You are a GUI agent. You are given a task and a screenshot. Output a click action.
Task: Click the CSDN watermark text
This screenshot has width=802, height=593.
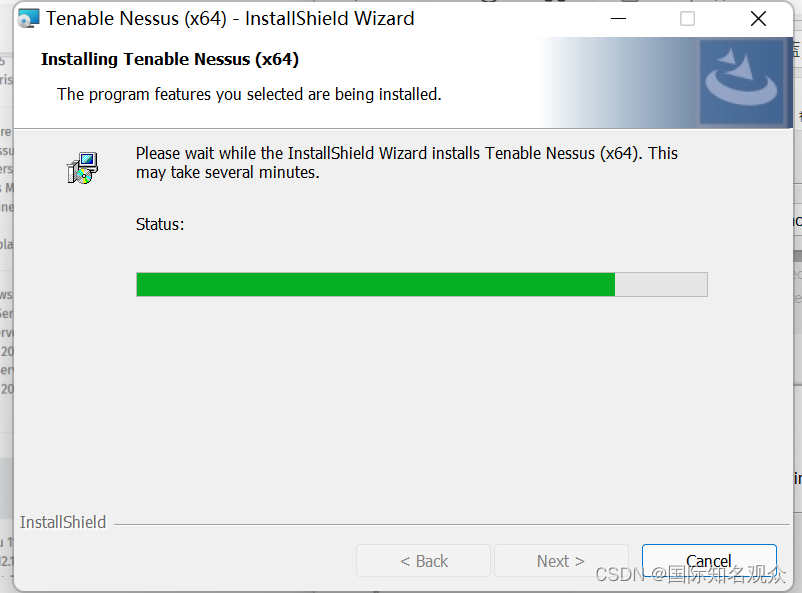(690, 574)
